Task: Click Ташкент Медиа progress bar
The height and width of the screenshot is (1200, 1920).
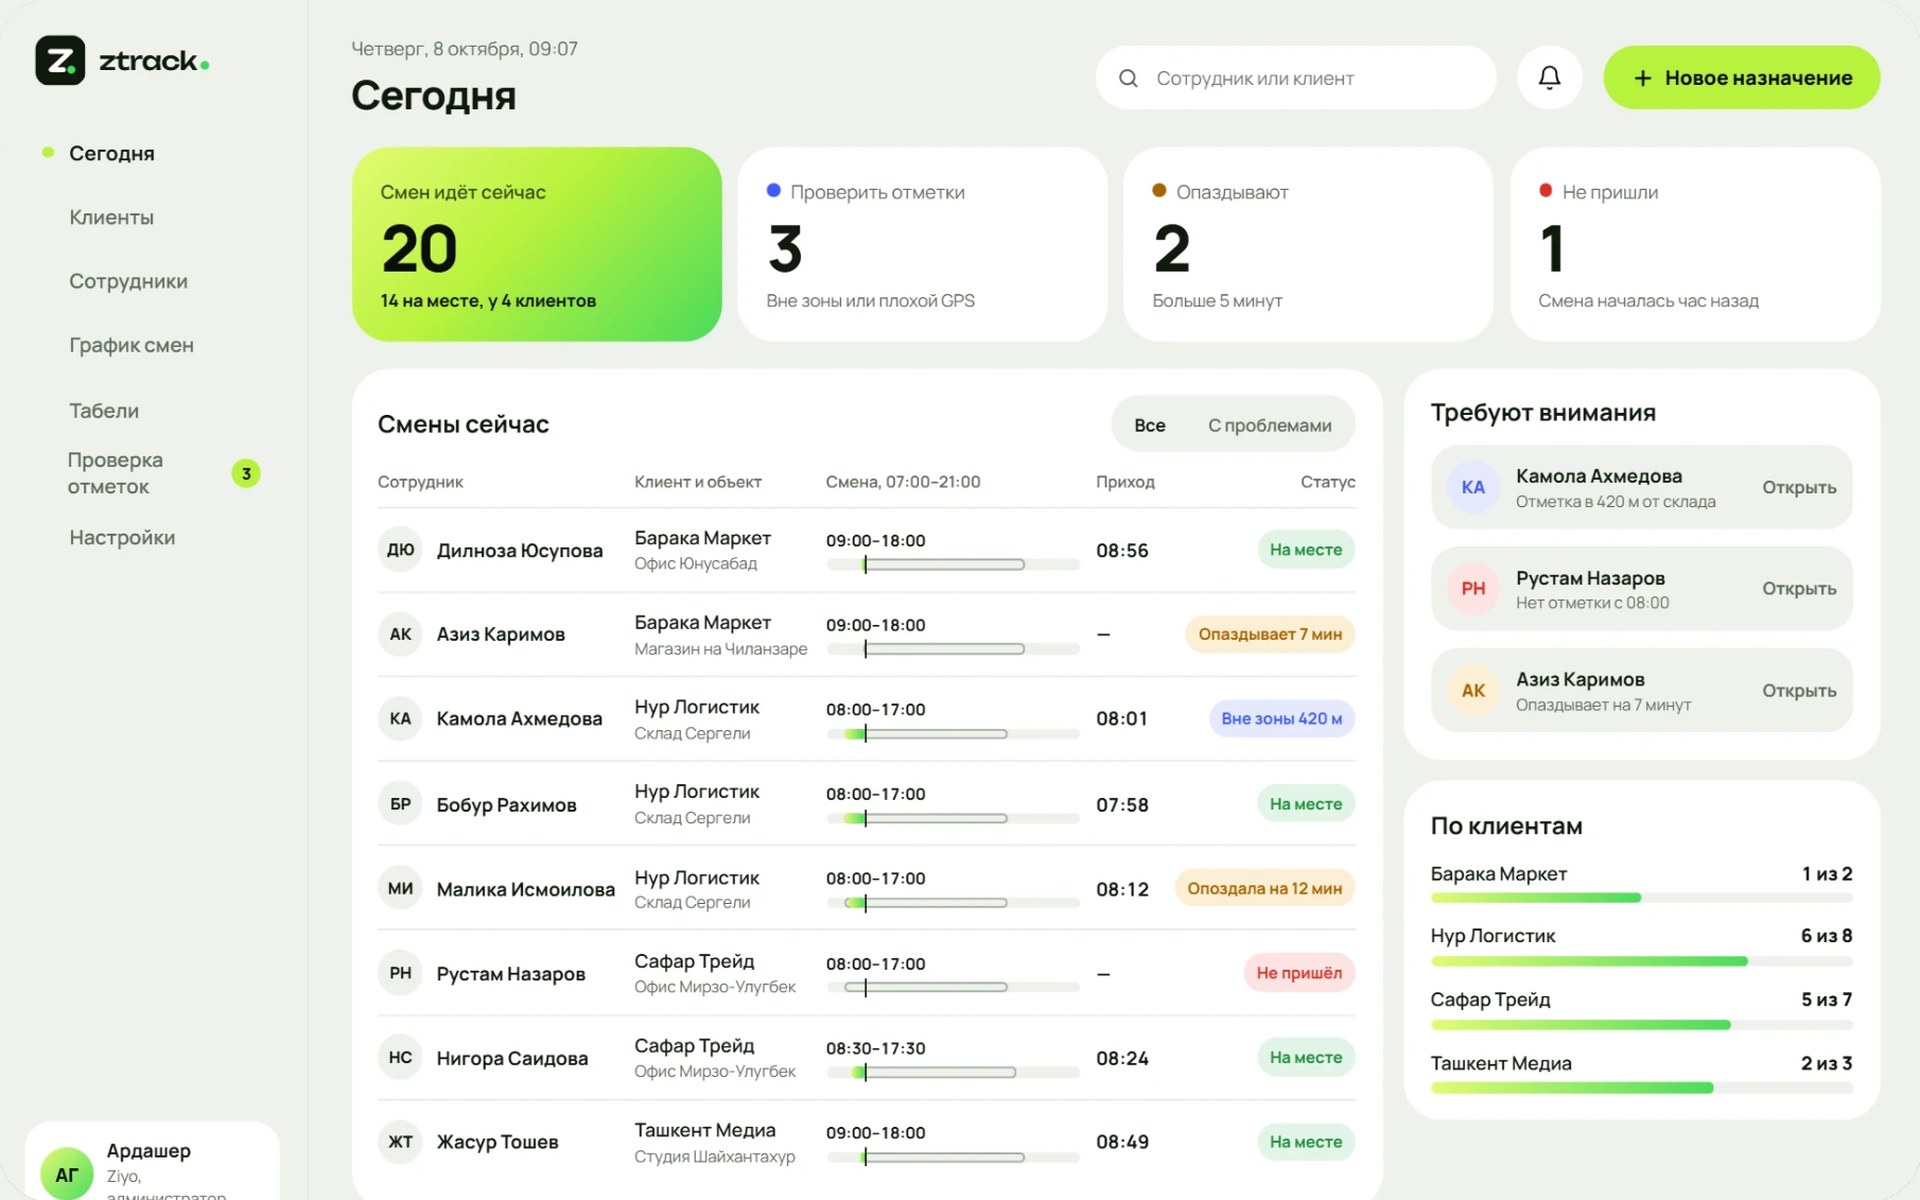Action: point(1641,1088)
